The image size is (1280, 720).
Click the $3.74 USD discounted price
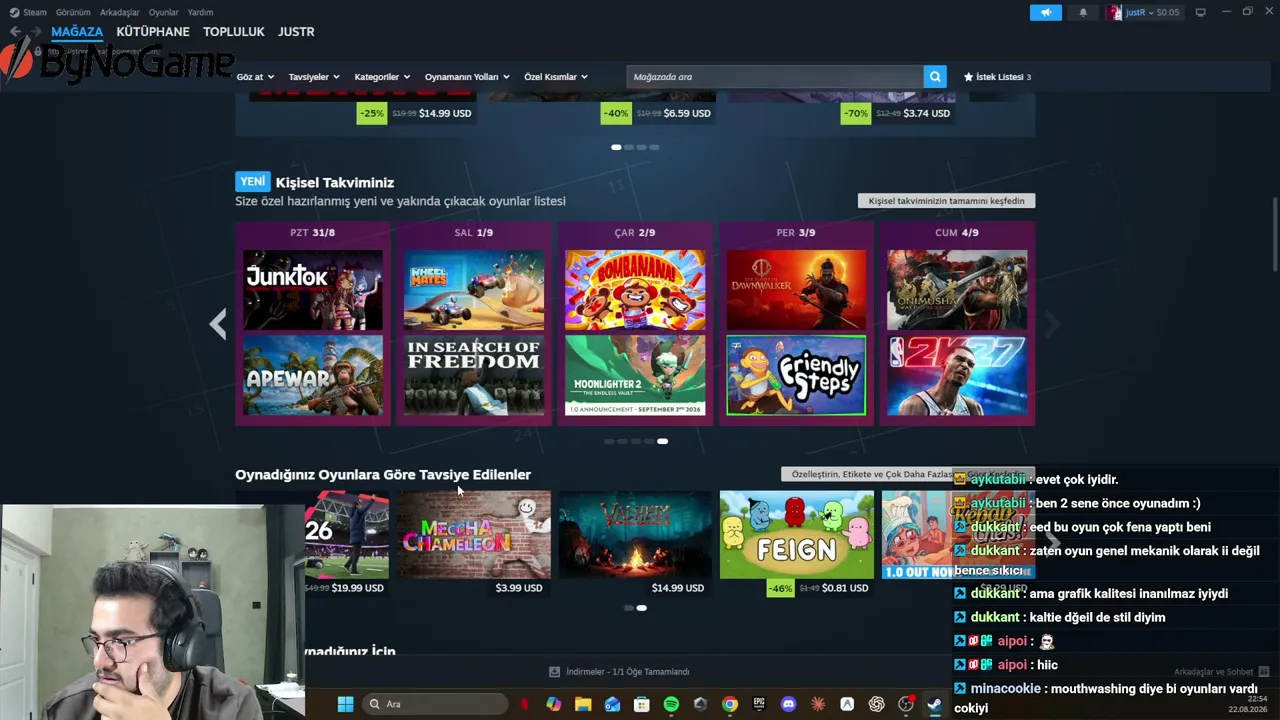coord(927,113)
